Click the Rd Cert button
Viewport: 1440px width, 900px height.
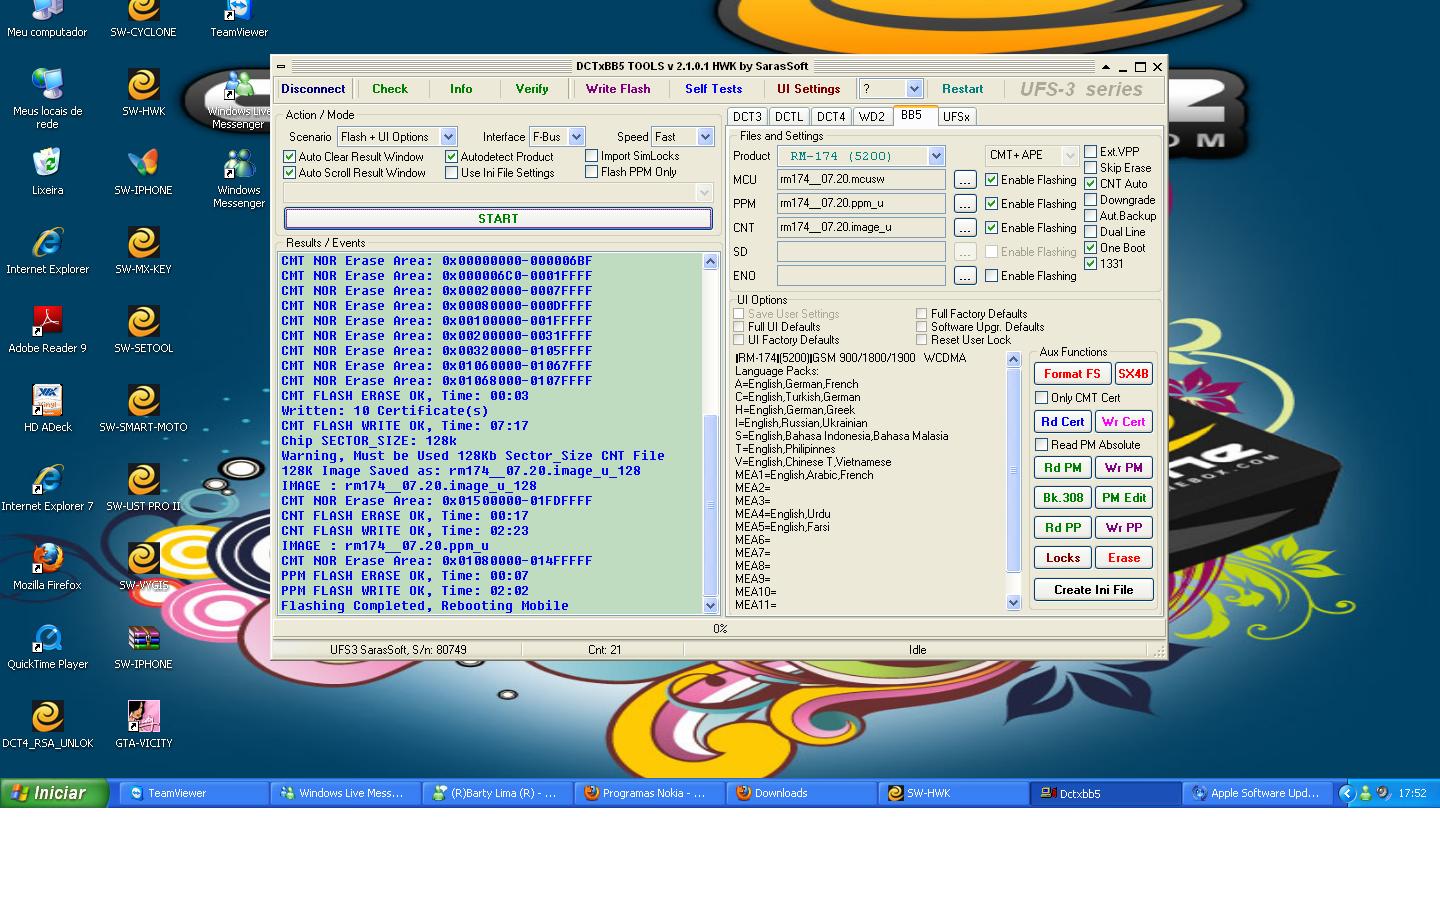(x=1062, y=422)
